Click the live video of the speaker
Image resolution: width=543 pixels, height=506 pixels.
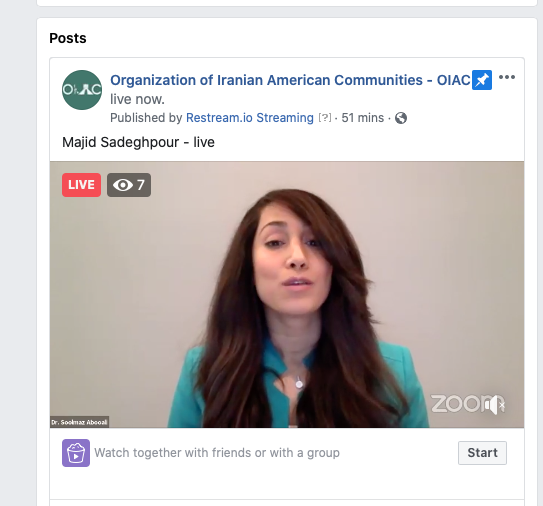pyautogui.click(x=287, y=294)
